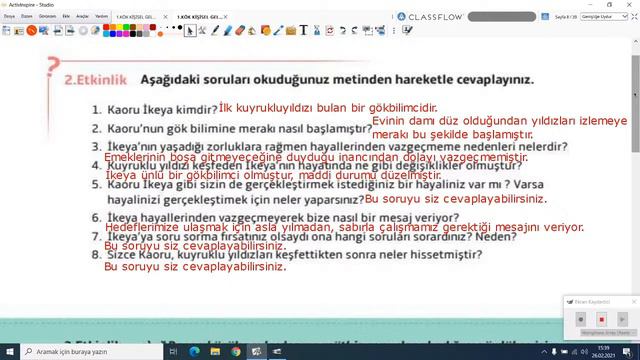The height and width of the screenshot is (360, 640).
Task: Click the Clear tool icon
Action: [317, 31]
